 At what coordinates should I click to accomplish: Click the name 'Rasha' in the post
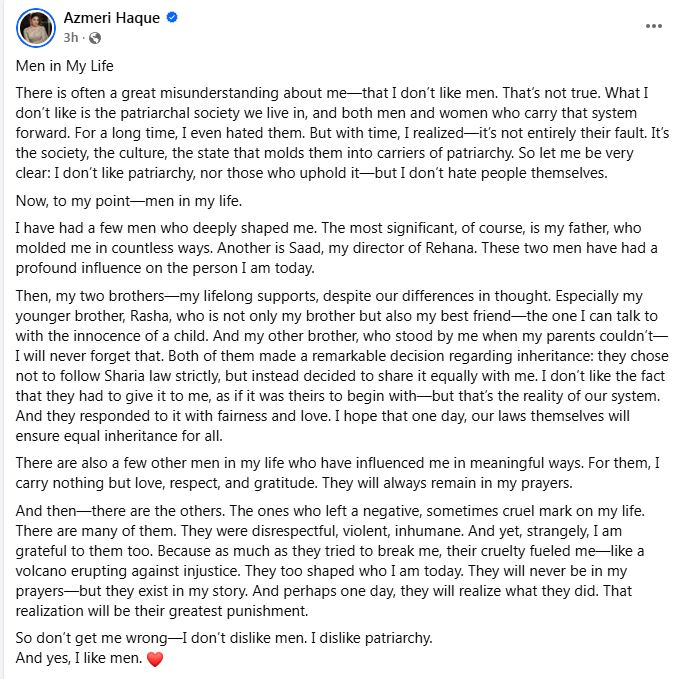[x=149, y=316]
